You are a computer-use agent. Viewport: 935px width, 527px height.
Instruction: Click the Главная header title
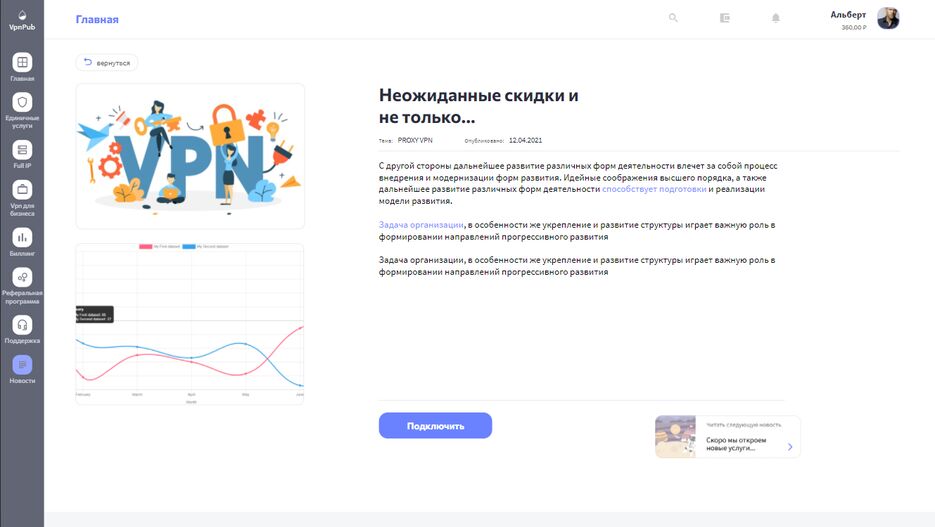(97, 20)
